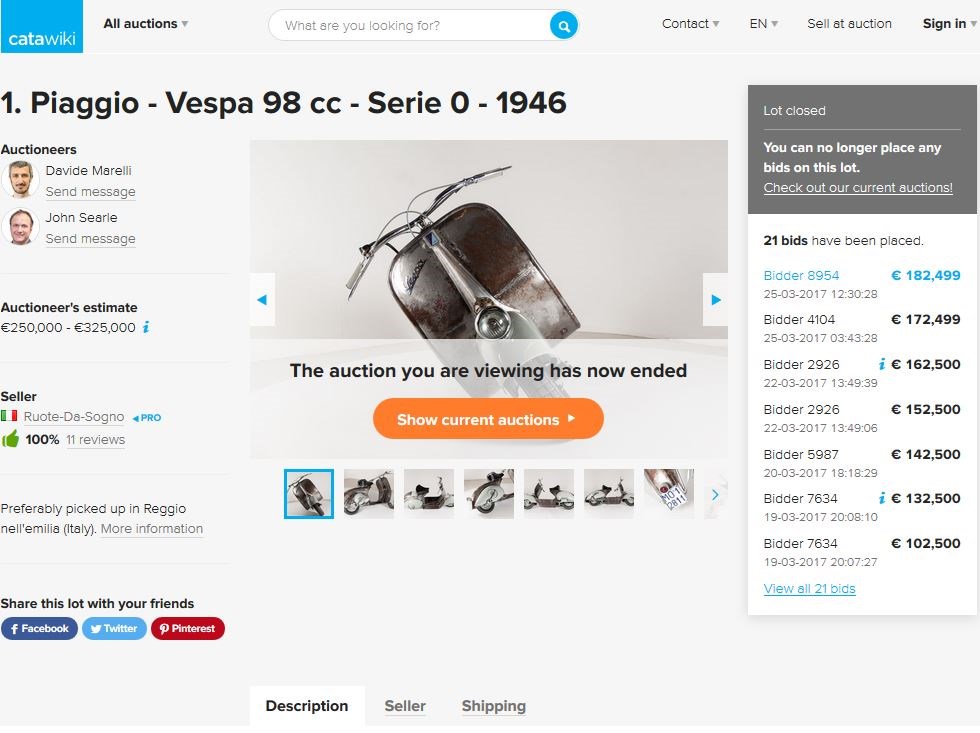Click info icon next to € 132,500 bid
Image resolution: width=980 pixels, height=733 pixels.
[881, 499]
